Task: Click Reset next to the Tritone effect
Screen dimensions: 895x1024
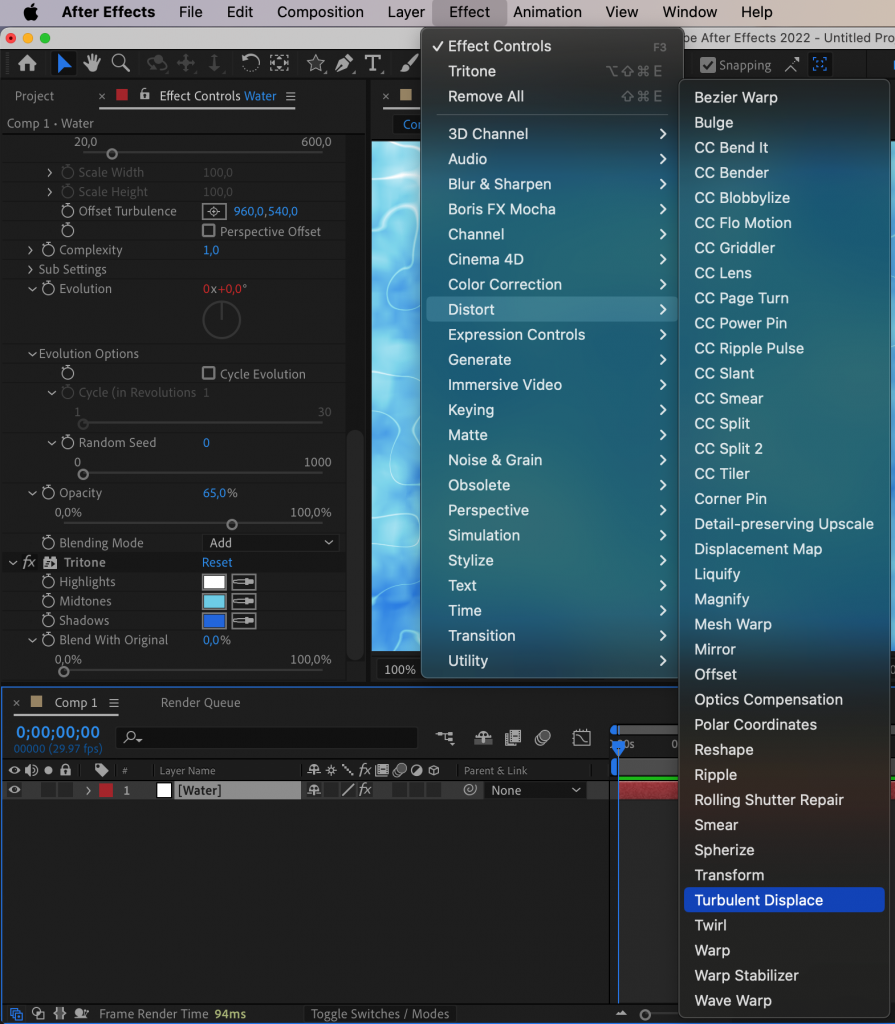Action: click(217, 562)
